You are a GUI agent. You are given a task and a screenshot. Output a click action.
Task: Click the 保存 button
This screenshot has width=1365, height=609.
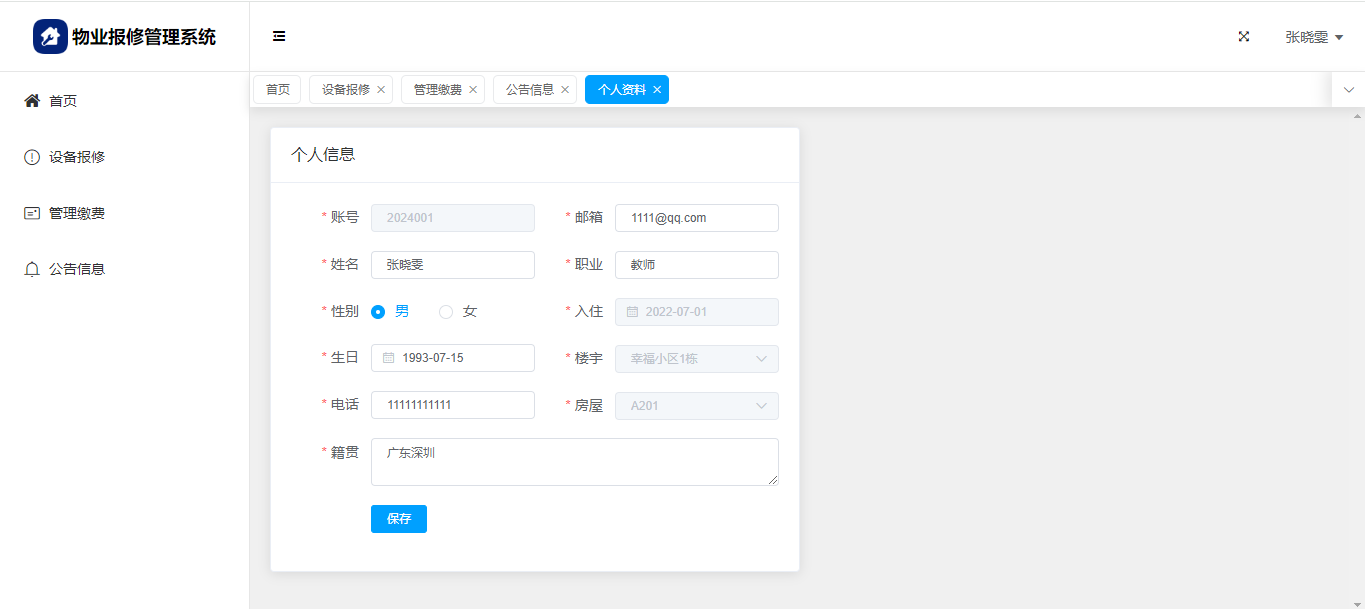tap(398, 519)
